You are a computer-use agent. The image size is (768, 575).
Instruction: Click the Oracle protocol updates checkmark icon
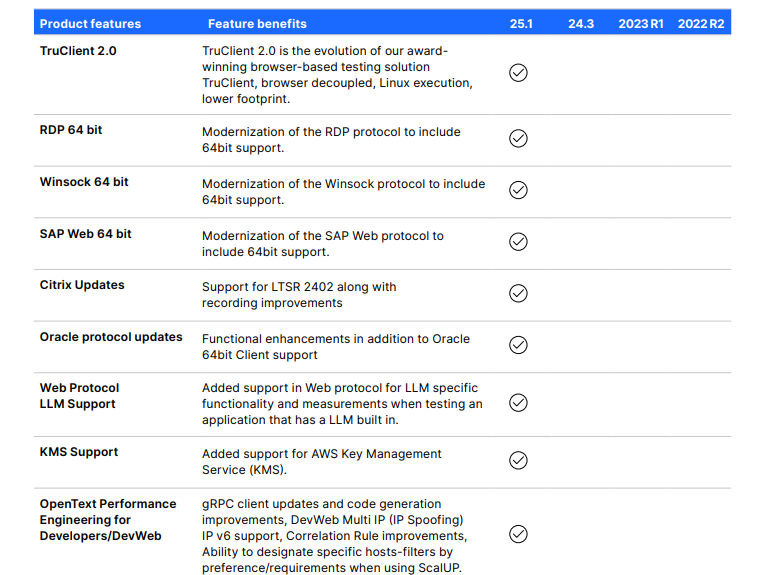[x=518, y=345]
